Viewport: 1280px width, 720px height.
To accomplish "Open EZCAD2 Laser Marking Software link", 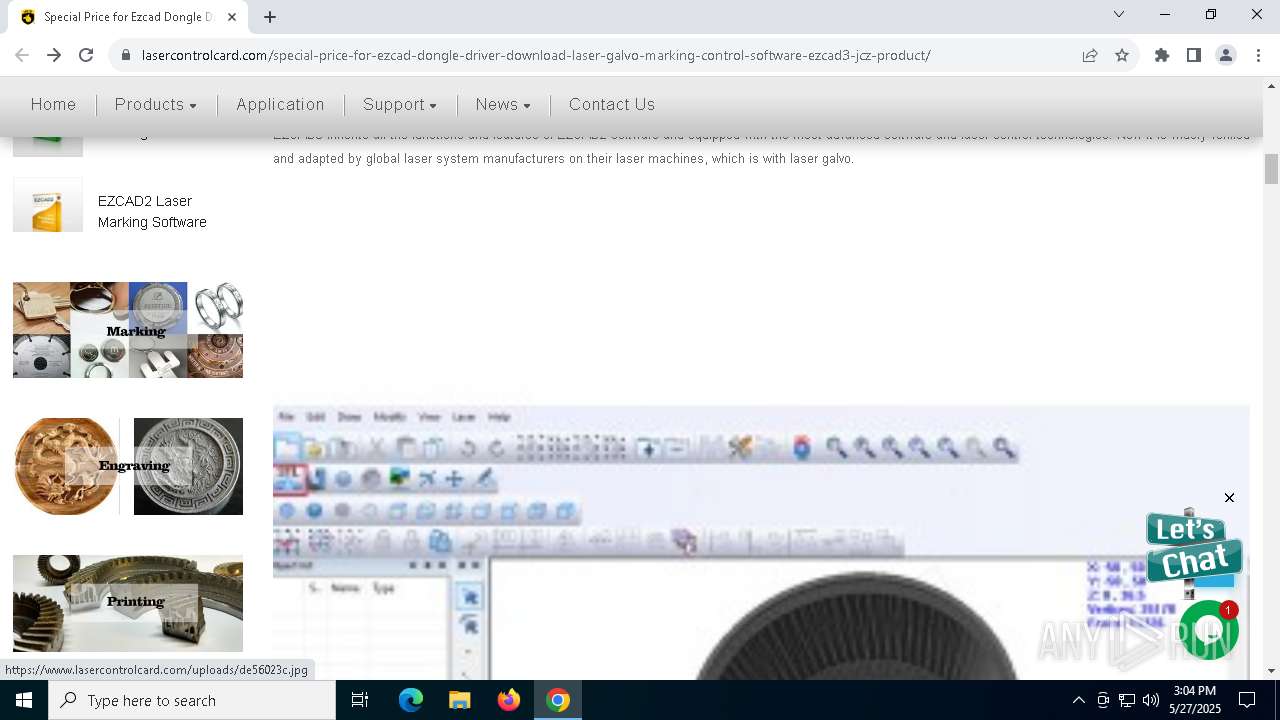I will pyautogui.click(x=152, y=211).
